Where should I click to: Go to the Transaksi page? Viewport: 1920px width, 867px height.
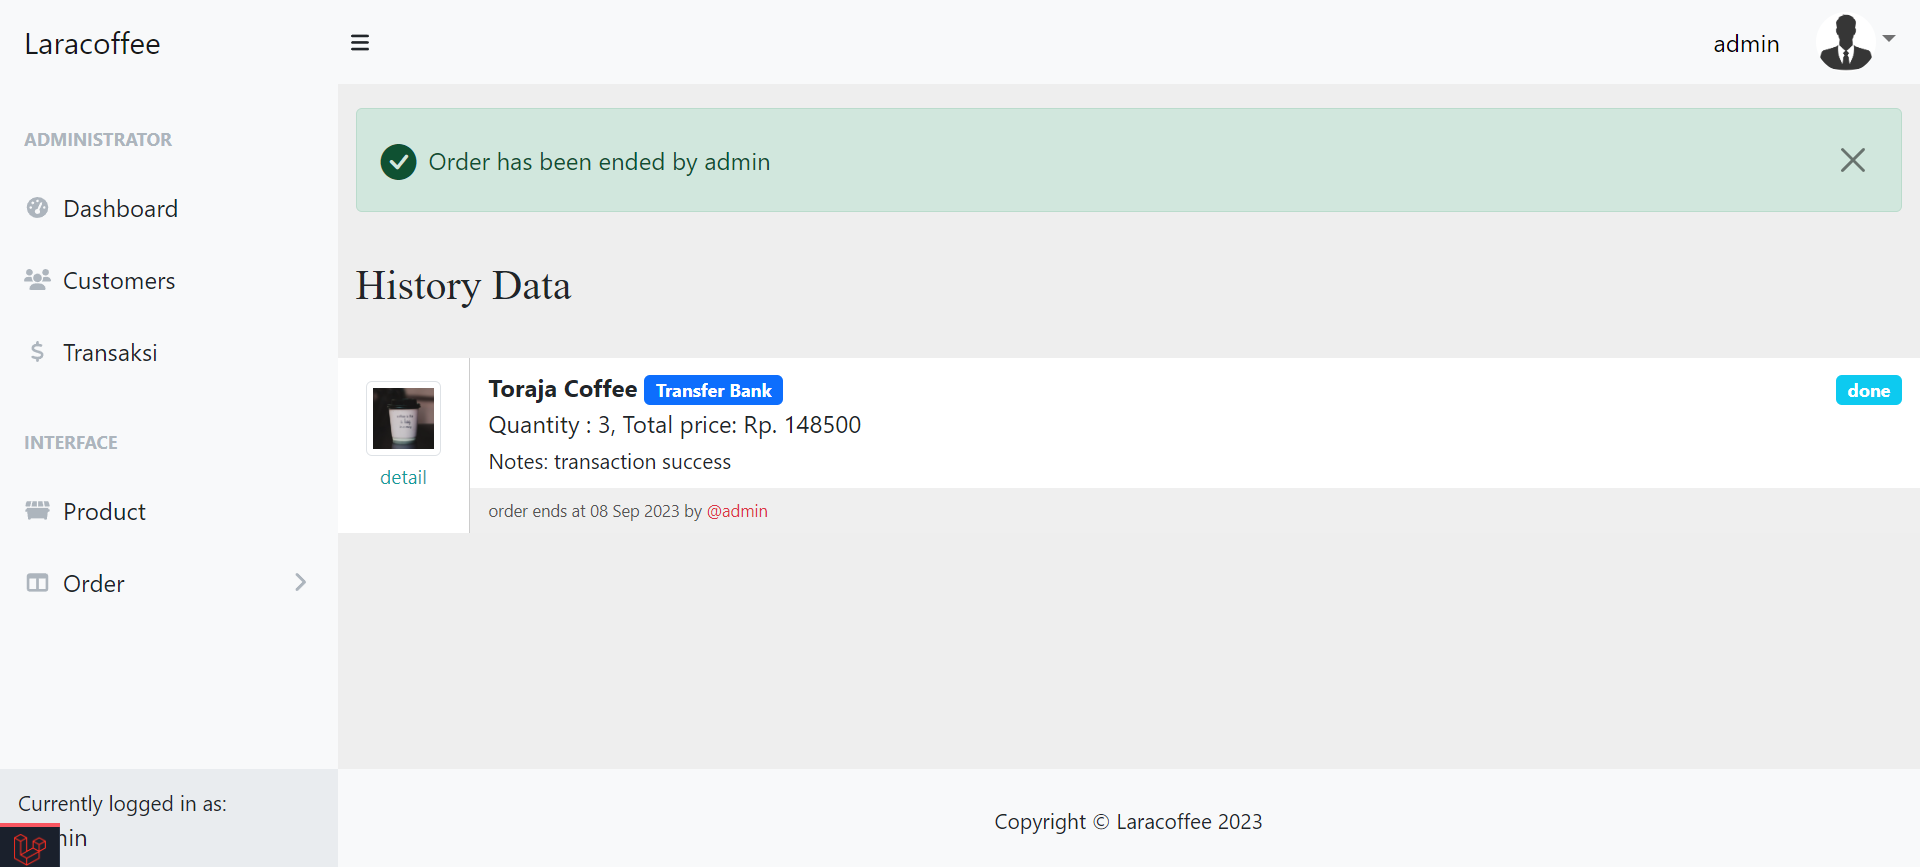(x=110, y=353)
